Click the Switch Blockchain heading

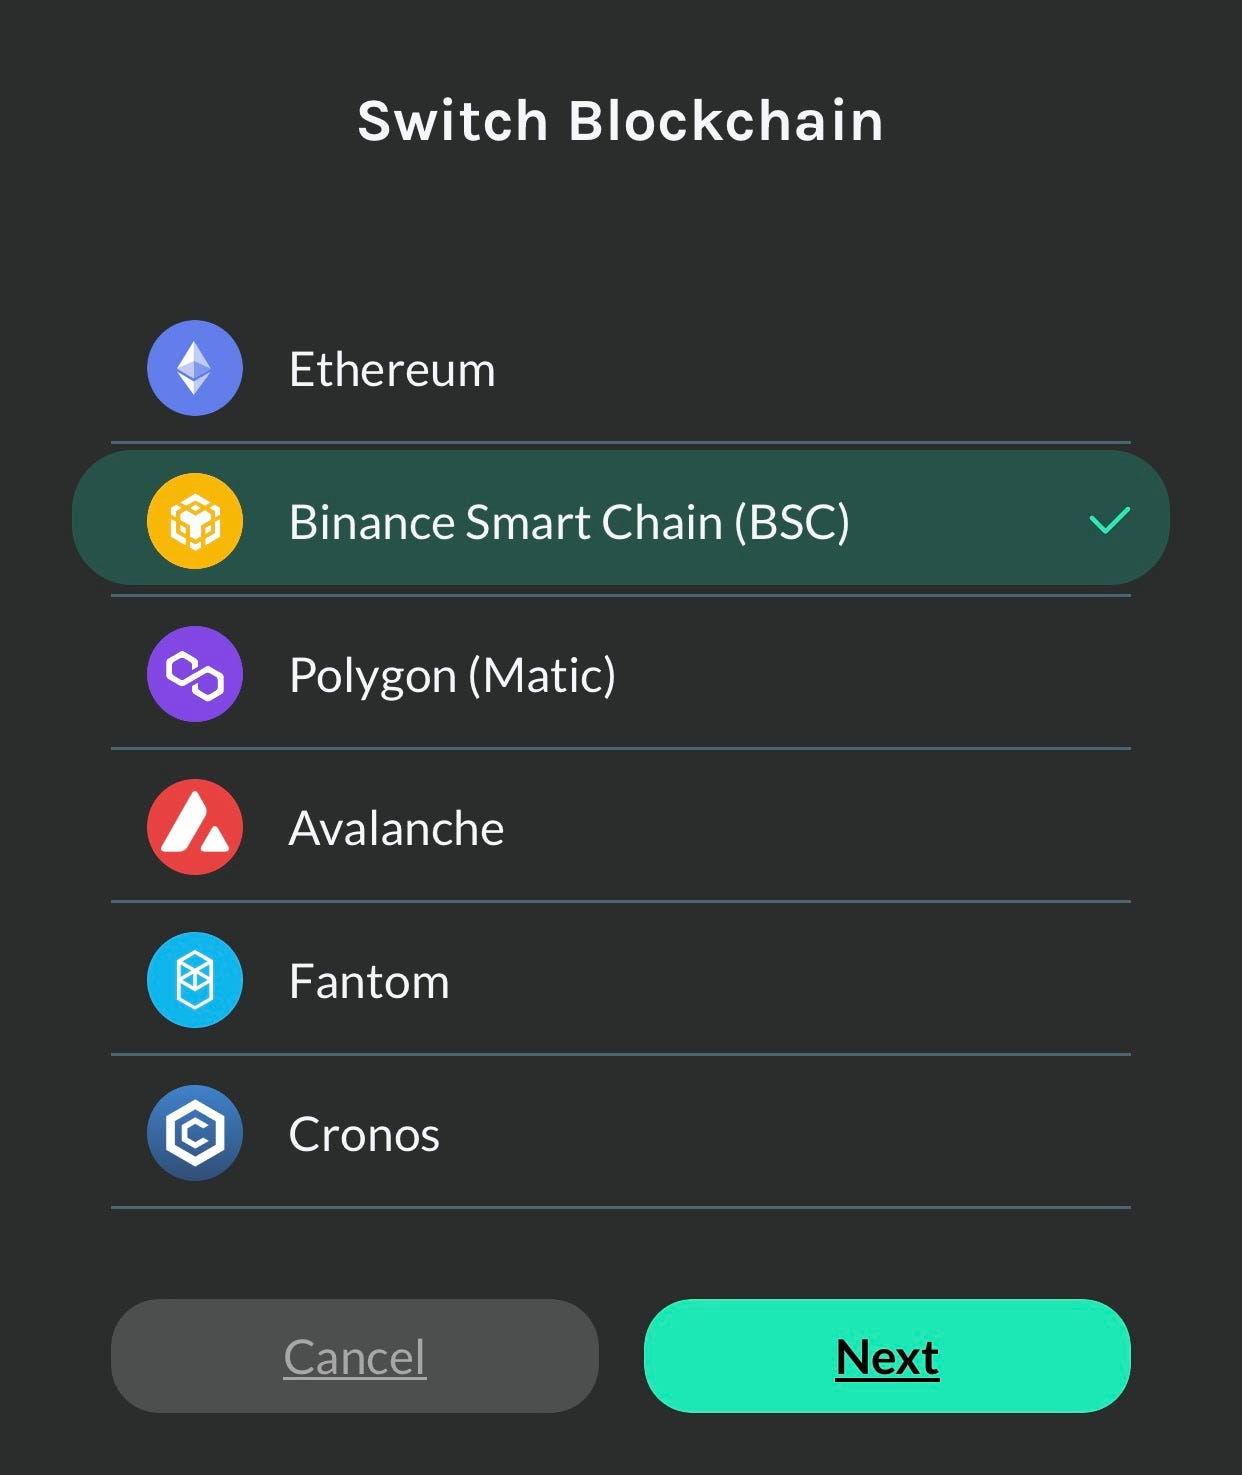(620, 121)
